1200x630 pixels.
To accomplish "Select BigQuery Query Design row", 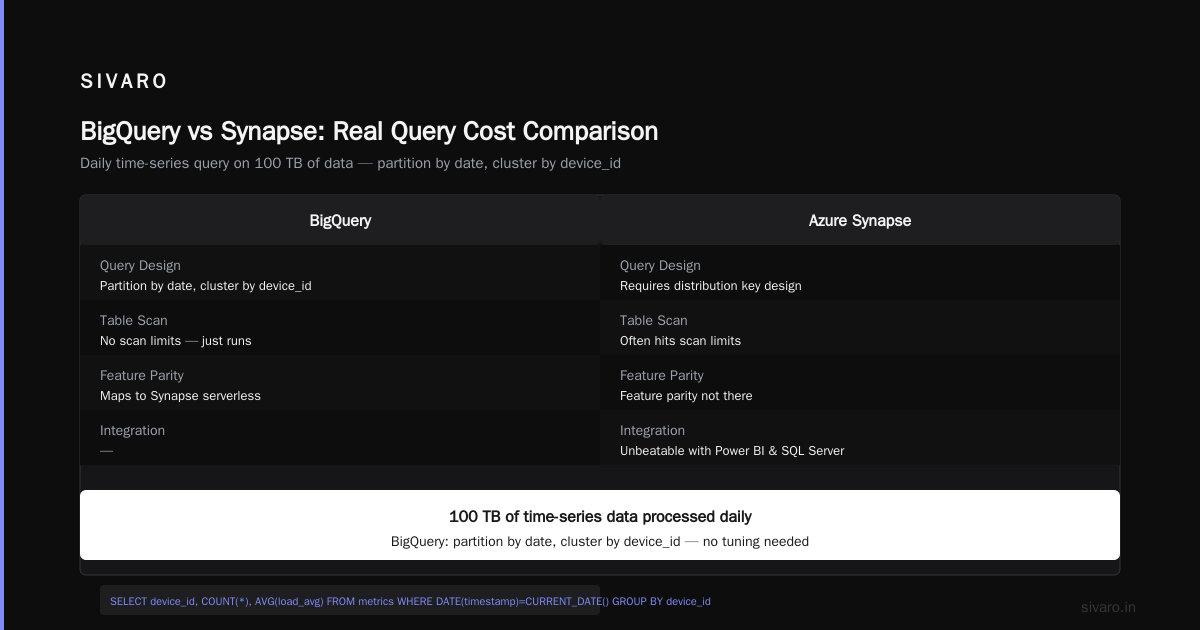I will tap(340, 273).
